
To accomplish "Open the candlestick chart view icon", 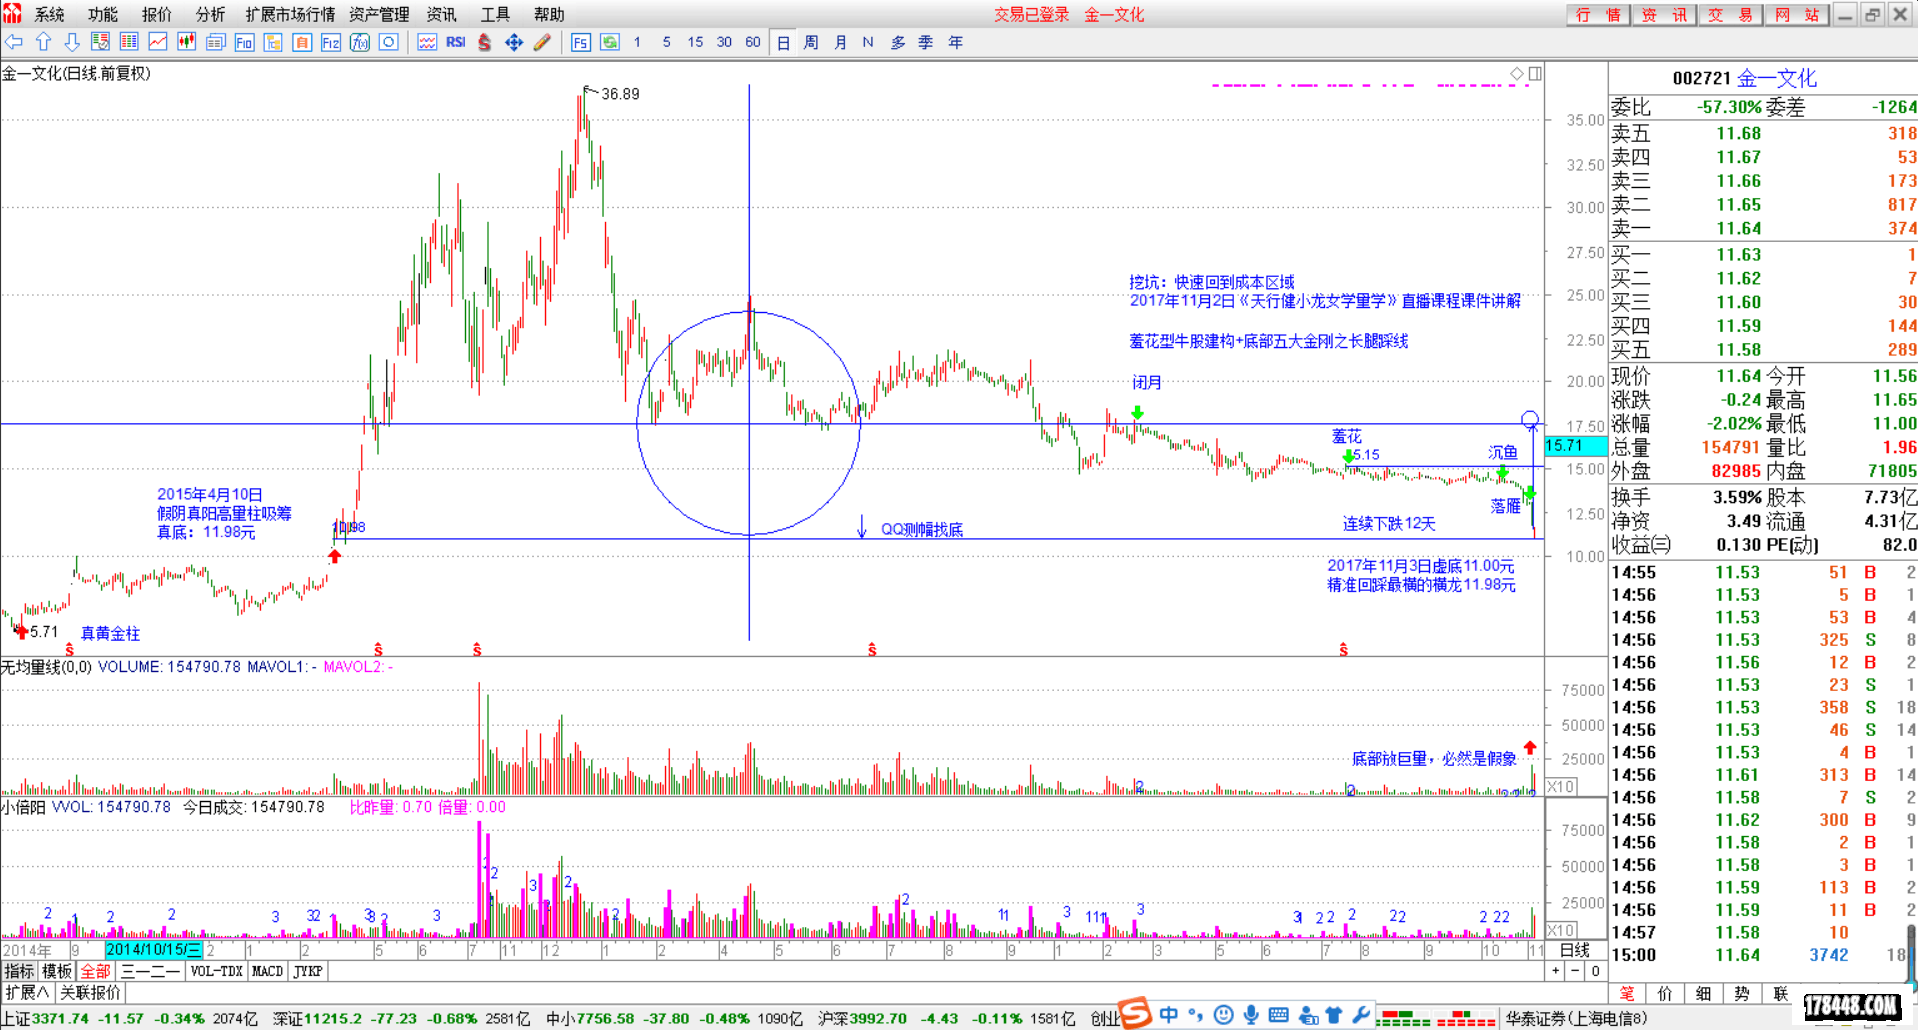I will 186,42.
